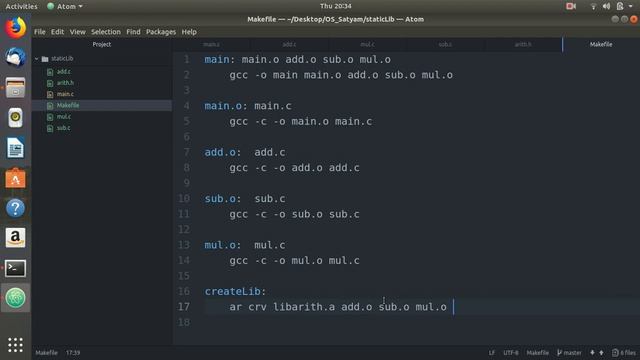Open the View menu
640x360 pixels.
click(x=78, y=32)
